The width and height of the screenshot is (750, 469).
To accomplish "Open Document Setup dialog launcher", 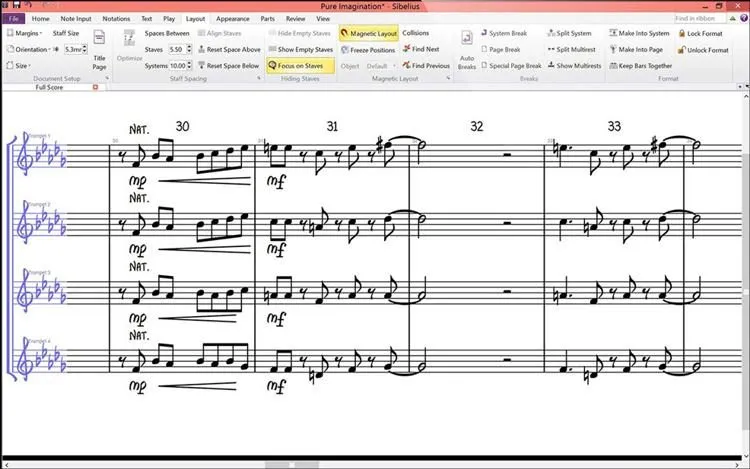I will pos(107,78).
